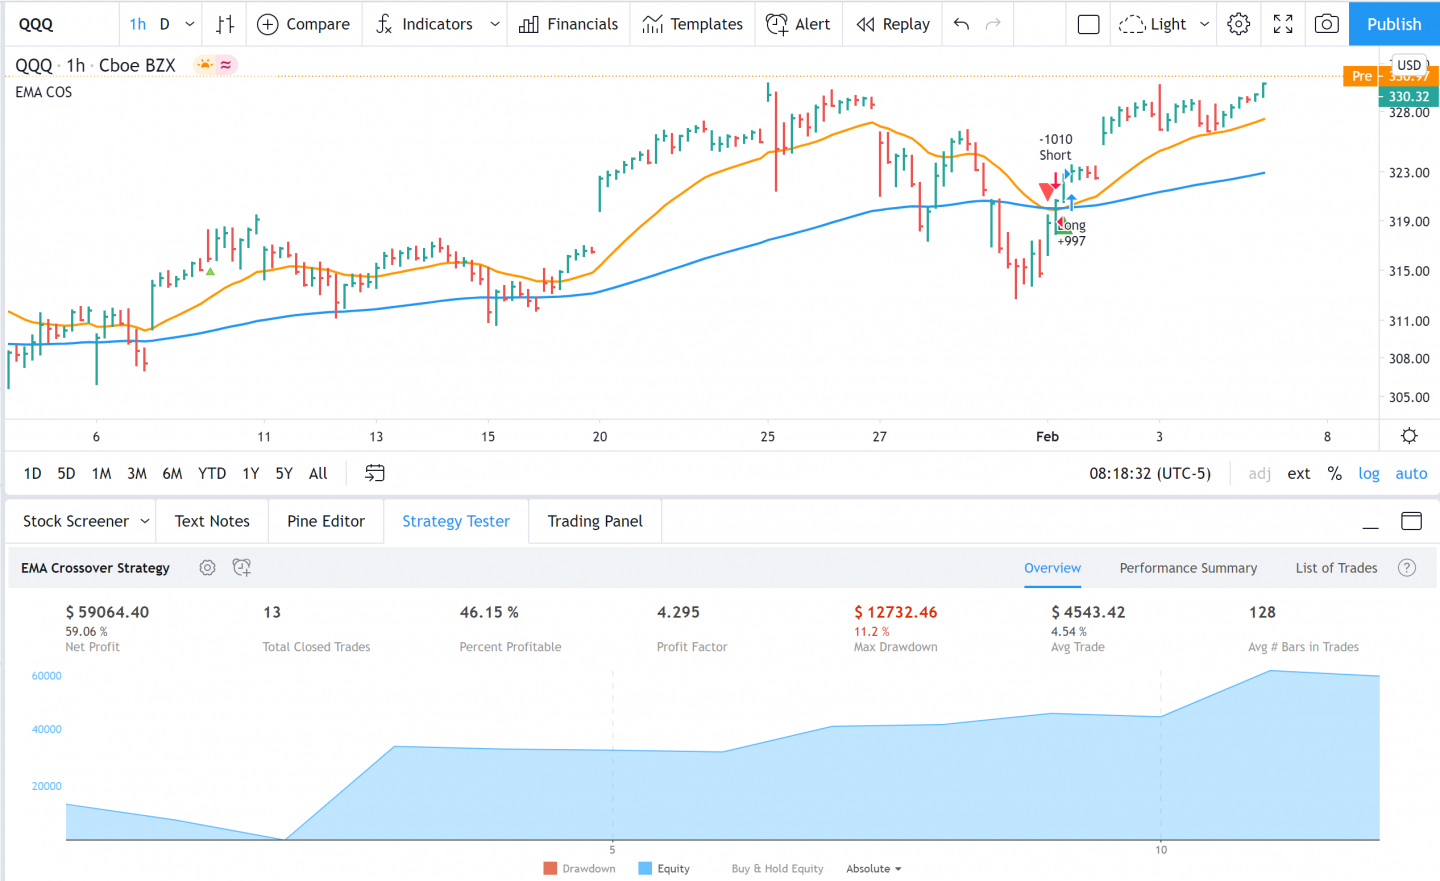Open the Performance Summary tab
The width and height of the screenshot is (1440, 881).
point(1188,567)
